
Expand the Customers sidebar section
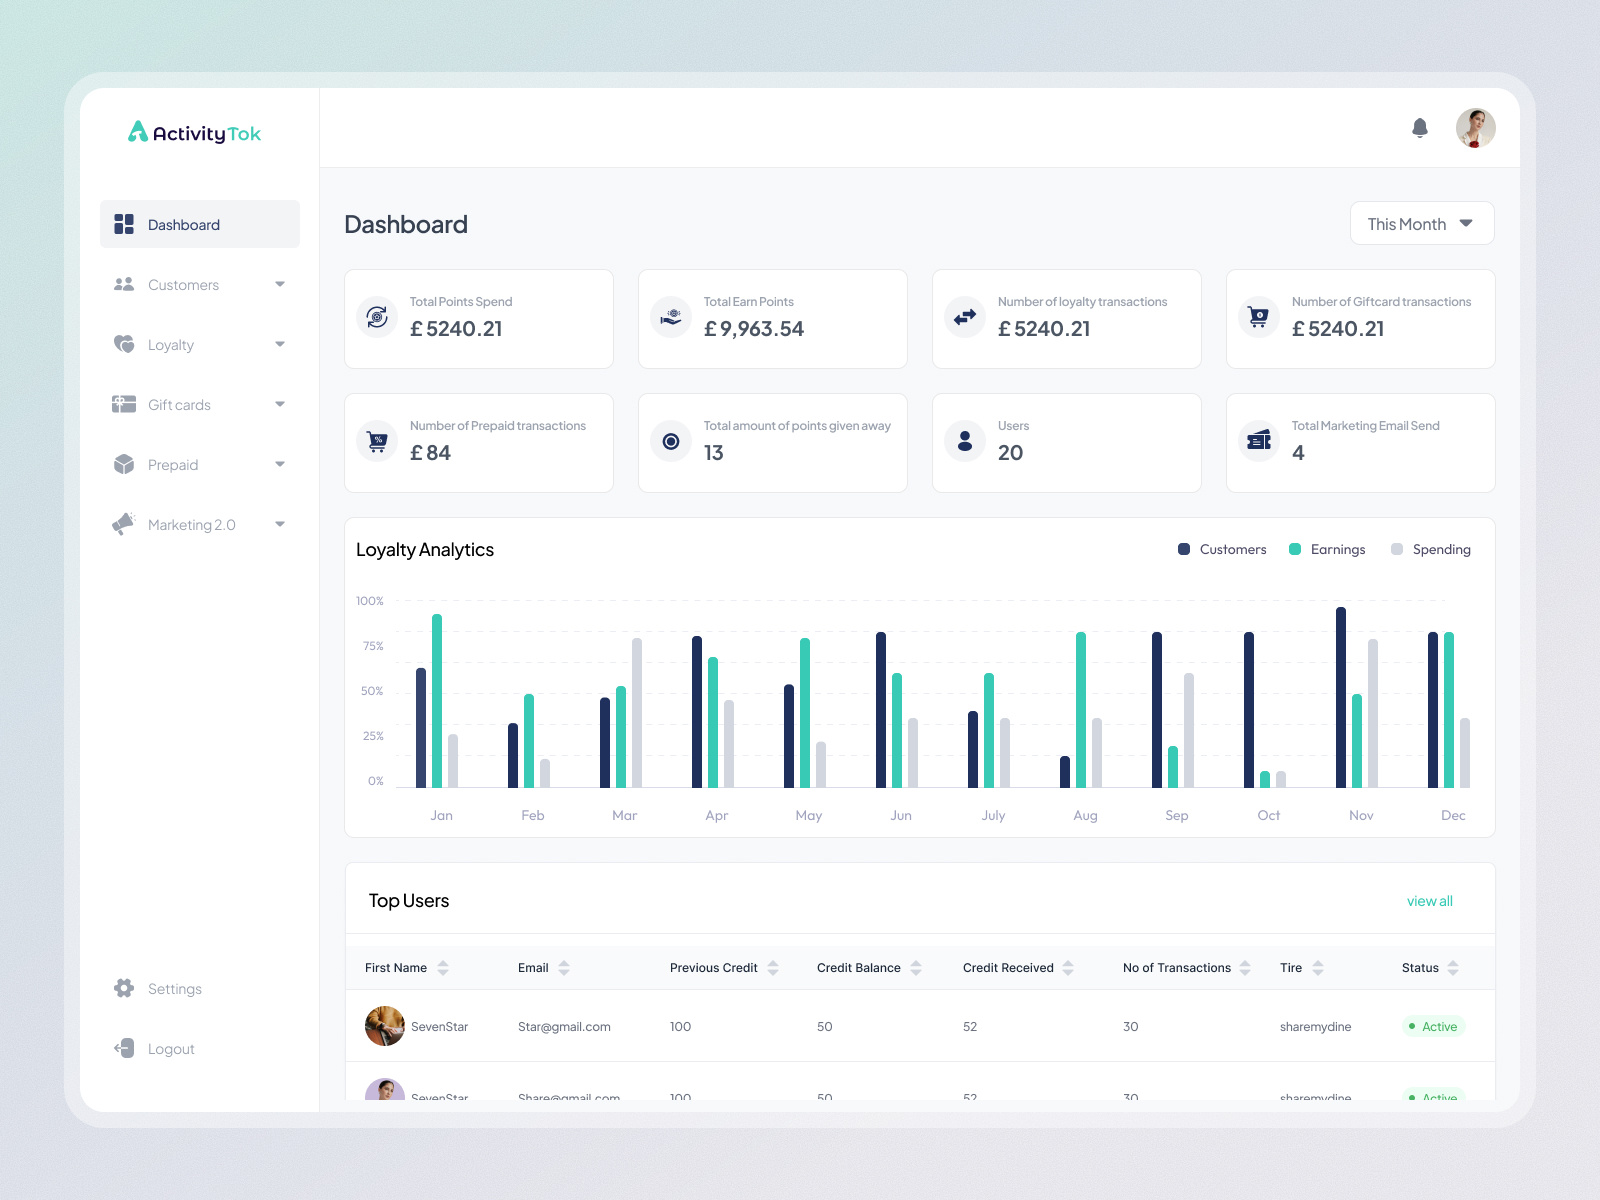pyautogui.click(x=281, y=284)
